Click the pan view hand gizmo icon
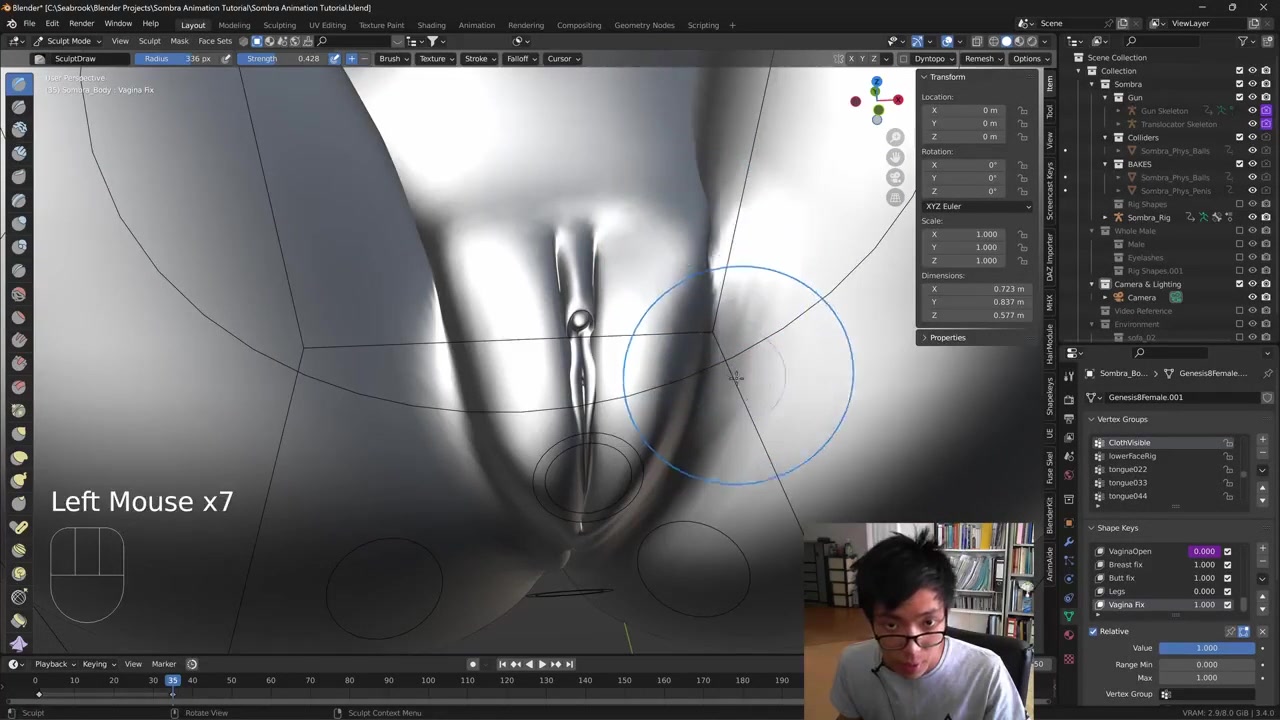1280x720 pixels. (x=895, y=157)
